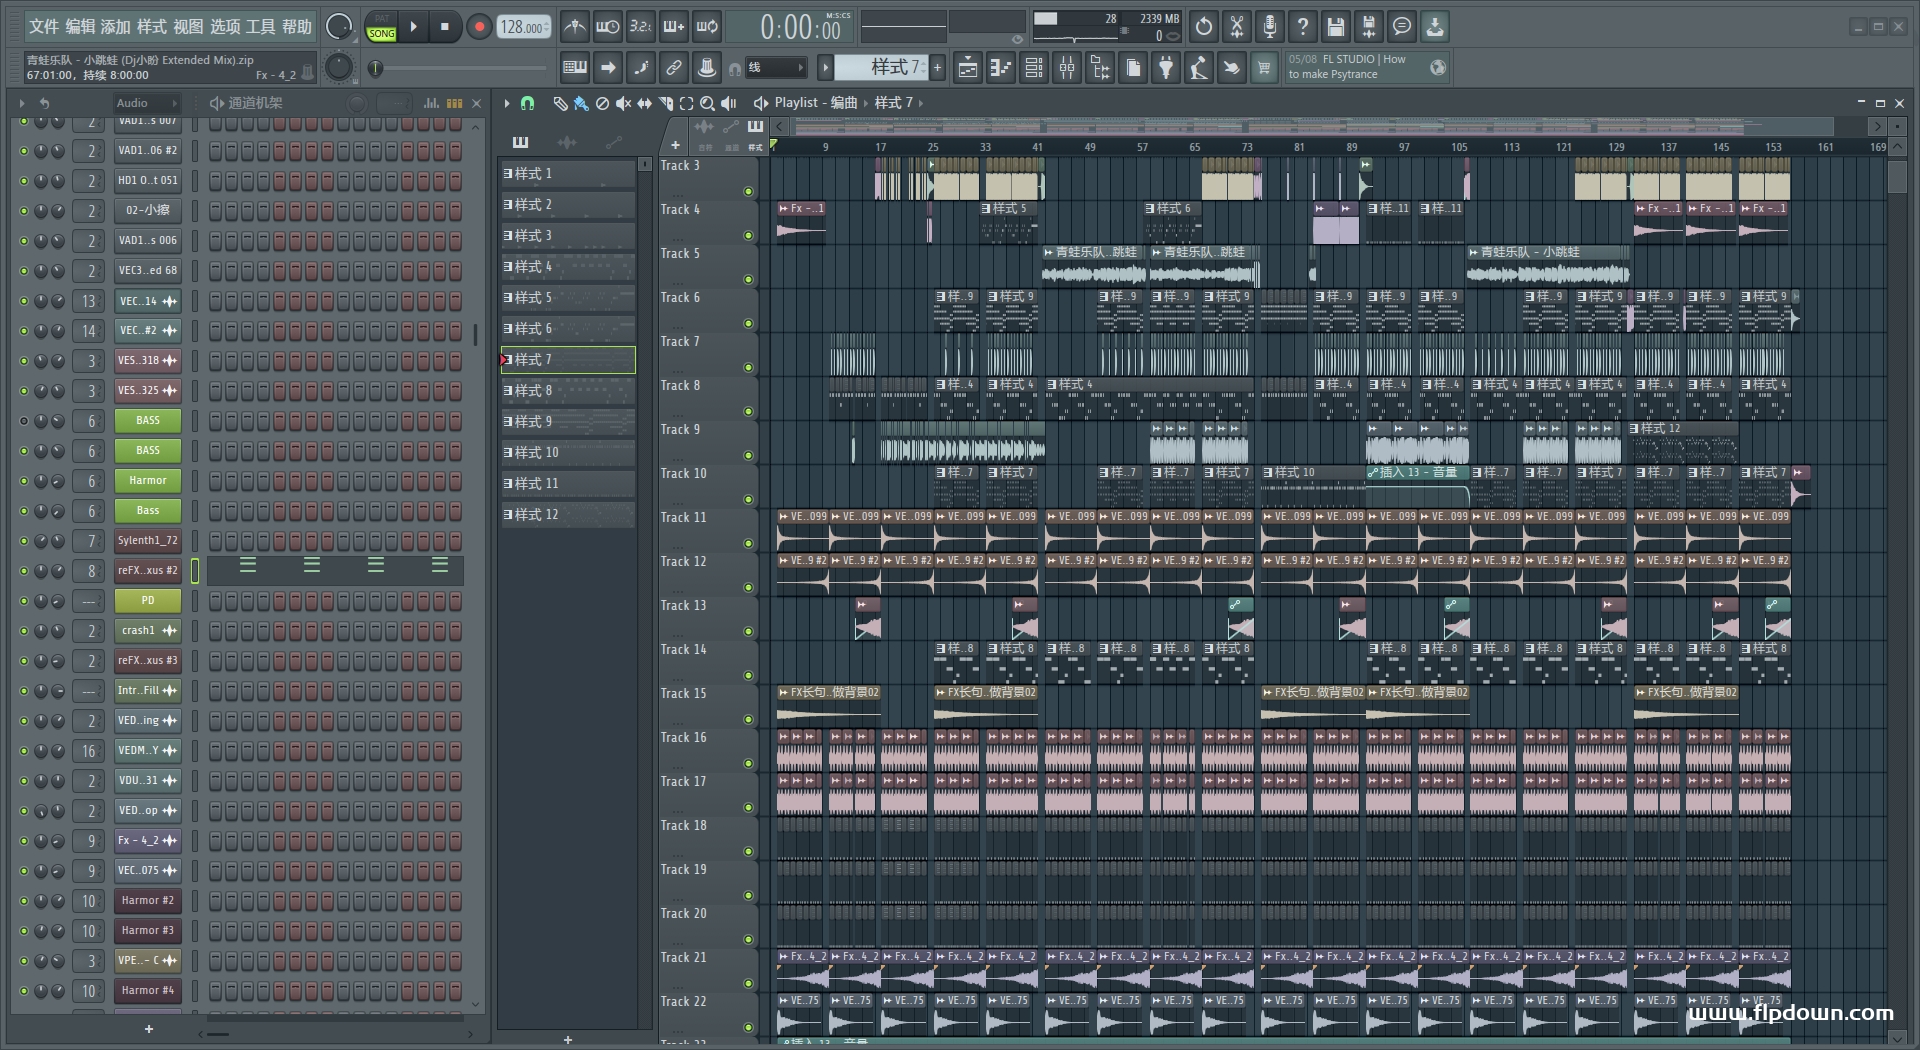Viewport: 1920px width, 1050px height.
Task: Toggle the loop recording icon
Action: pos(707,27)
